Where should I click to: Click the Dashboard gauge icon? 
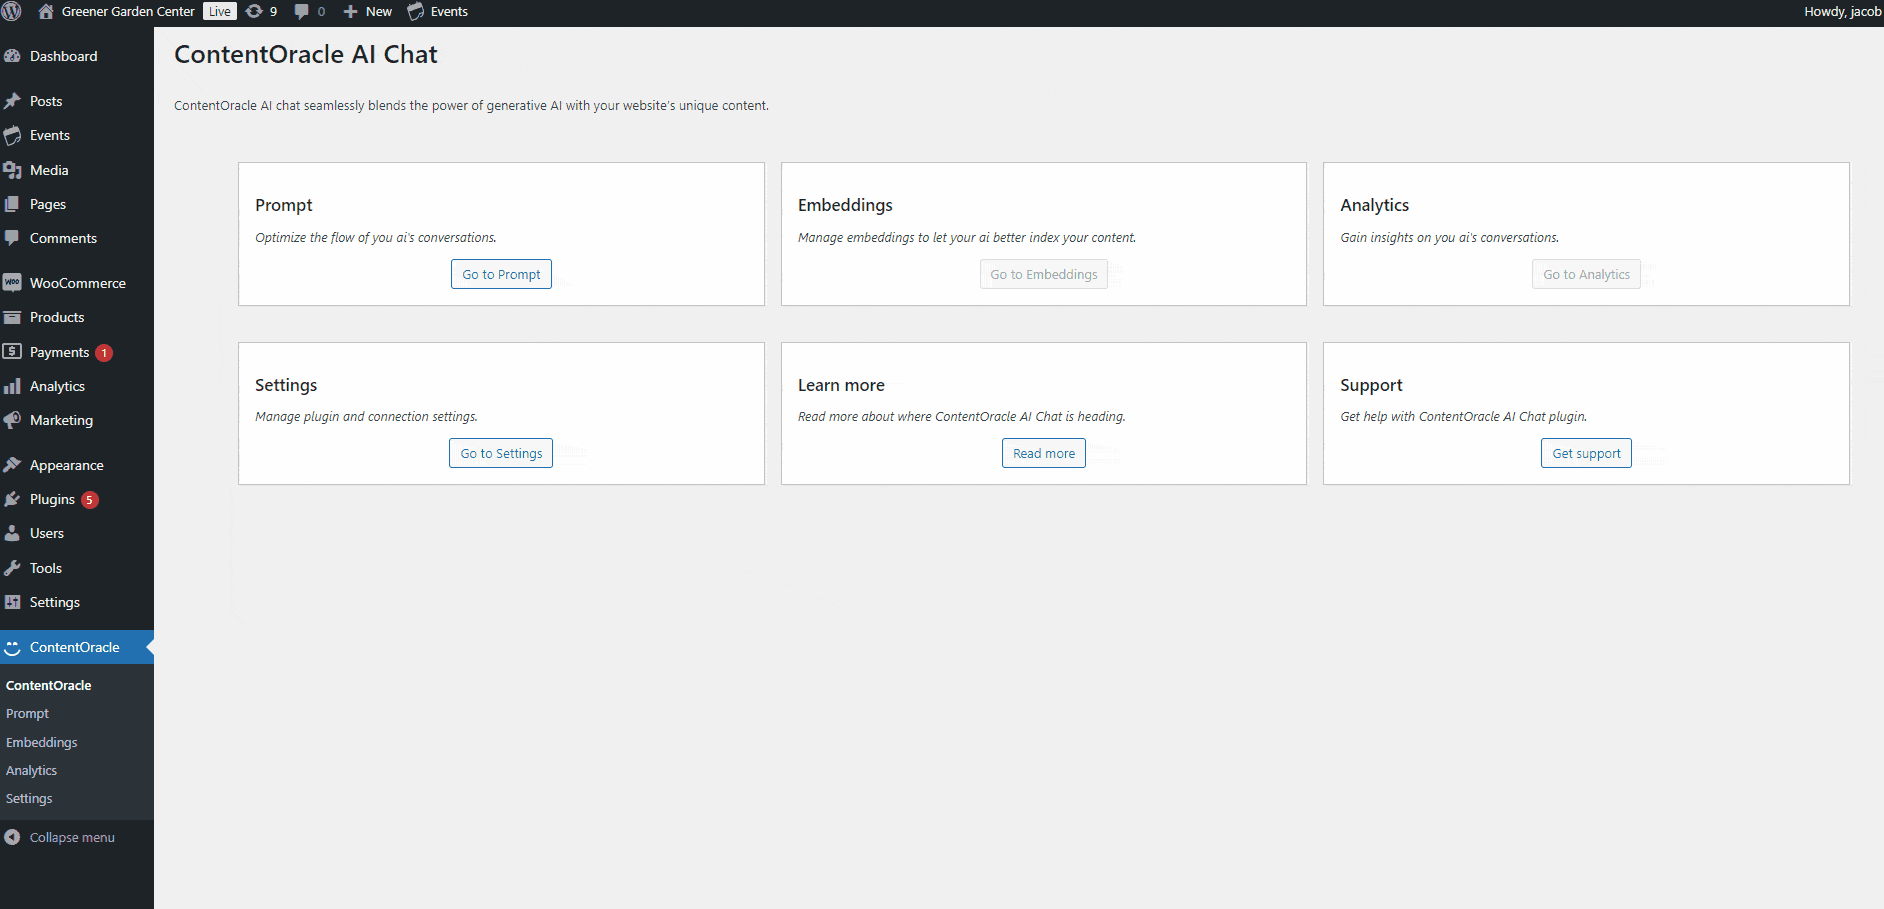[x=12, y=57]
